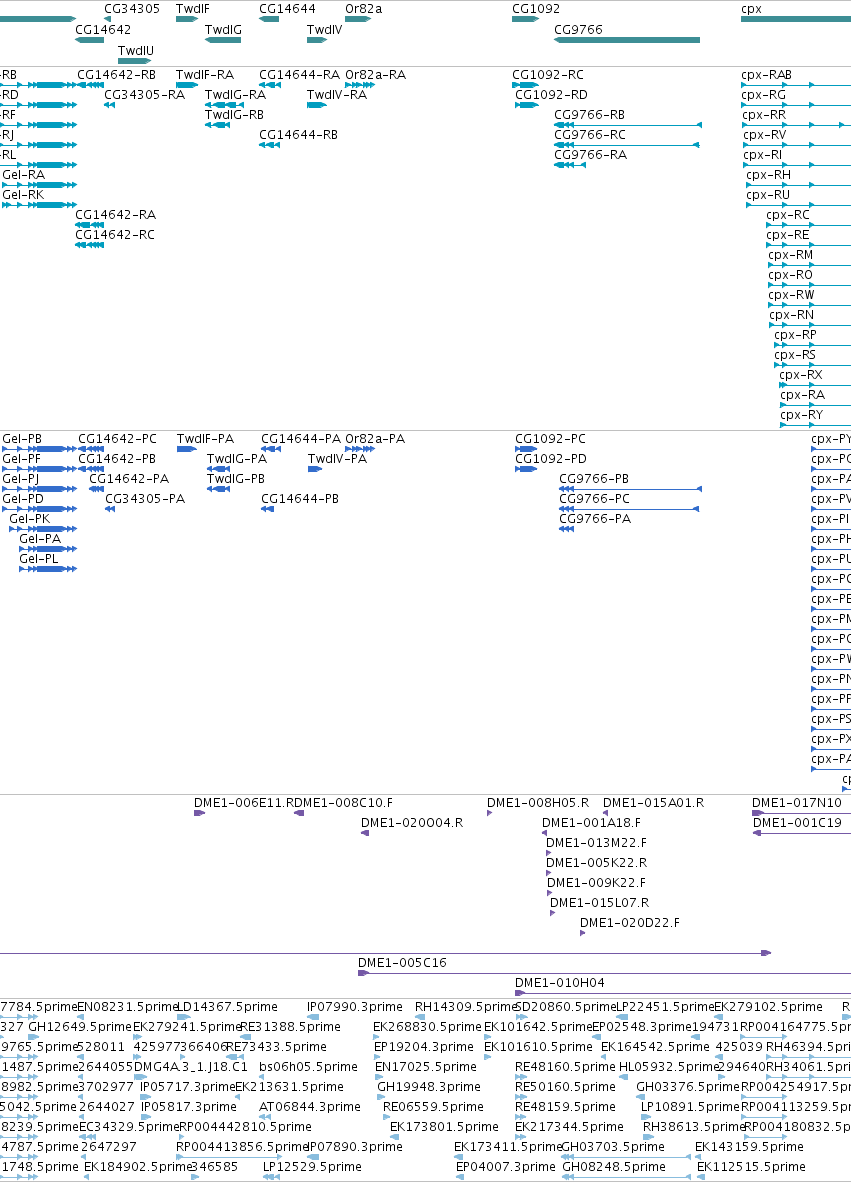The height and width of the screenshot is (1182, 851).
Task: Select EST GH19948.3prime
Action: point(429,1087)
